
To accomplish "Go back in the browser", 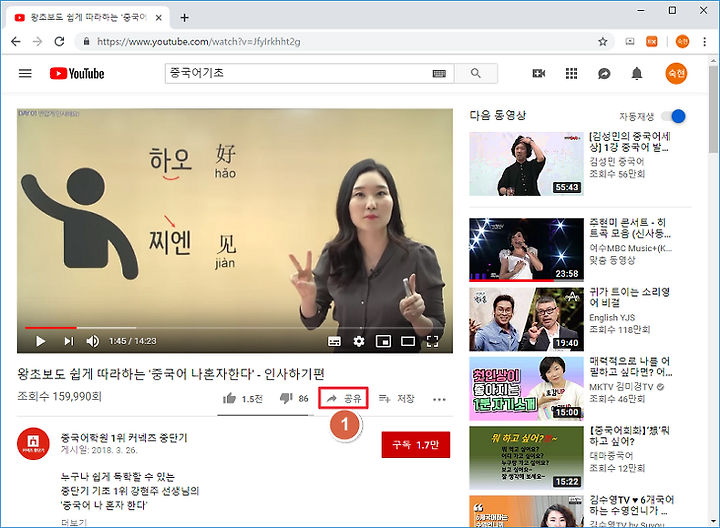I will 16,42.
